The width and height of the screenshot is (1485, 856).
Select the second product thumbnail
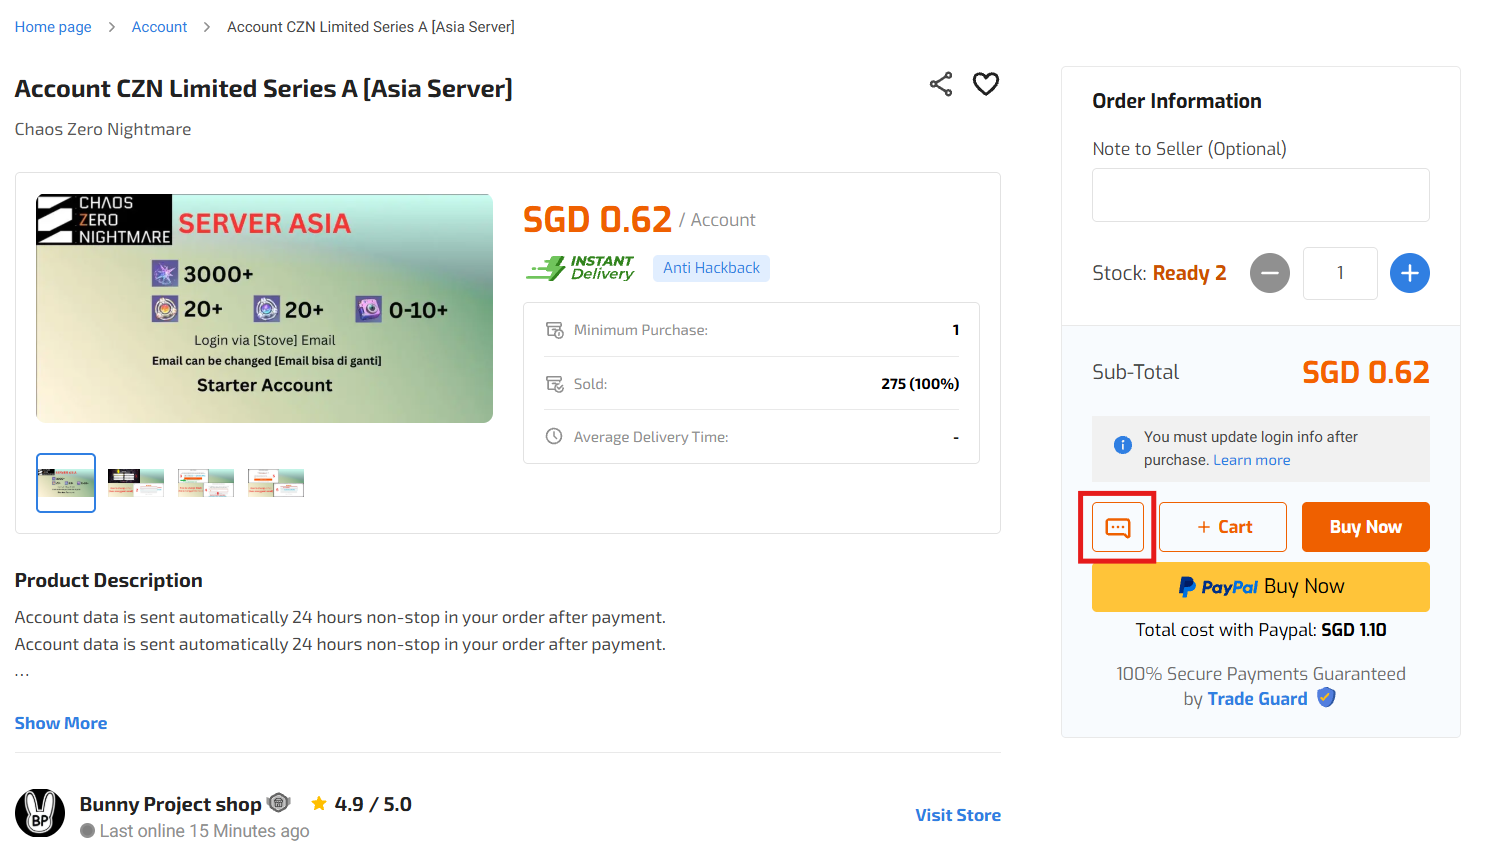(x=136, y=483)
